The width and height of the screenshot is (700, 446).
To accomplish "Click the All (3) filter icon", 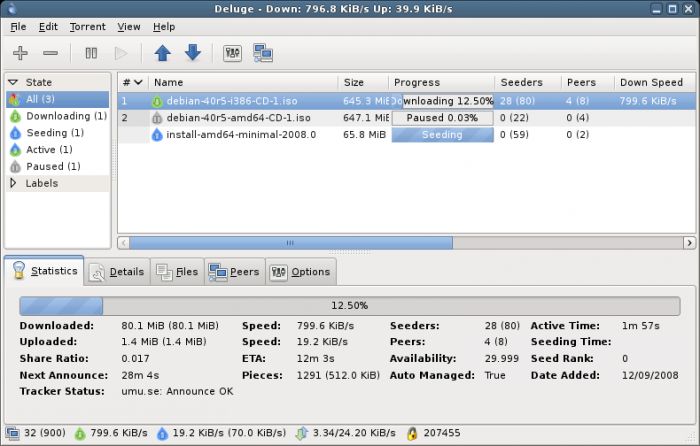I will [x=14, y=99].
